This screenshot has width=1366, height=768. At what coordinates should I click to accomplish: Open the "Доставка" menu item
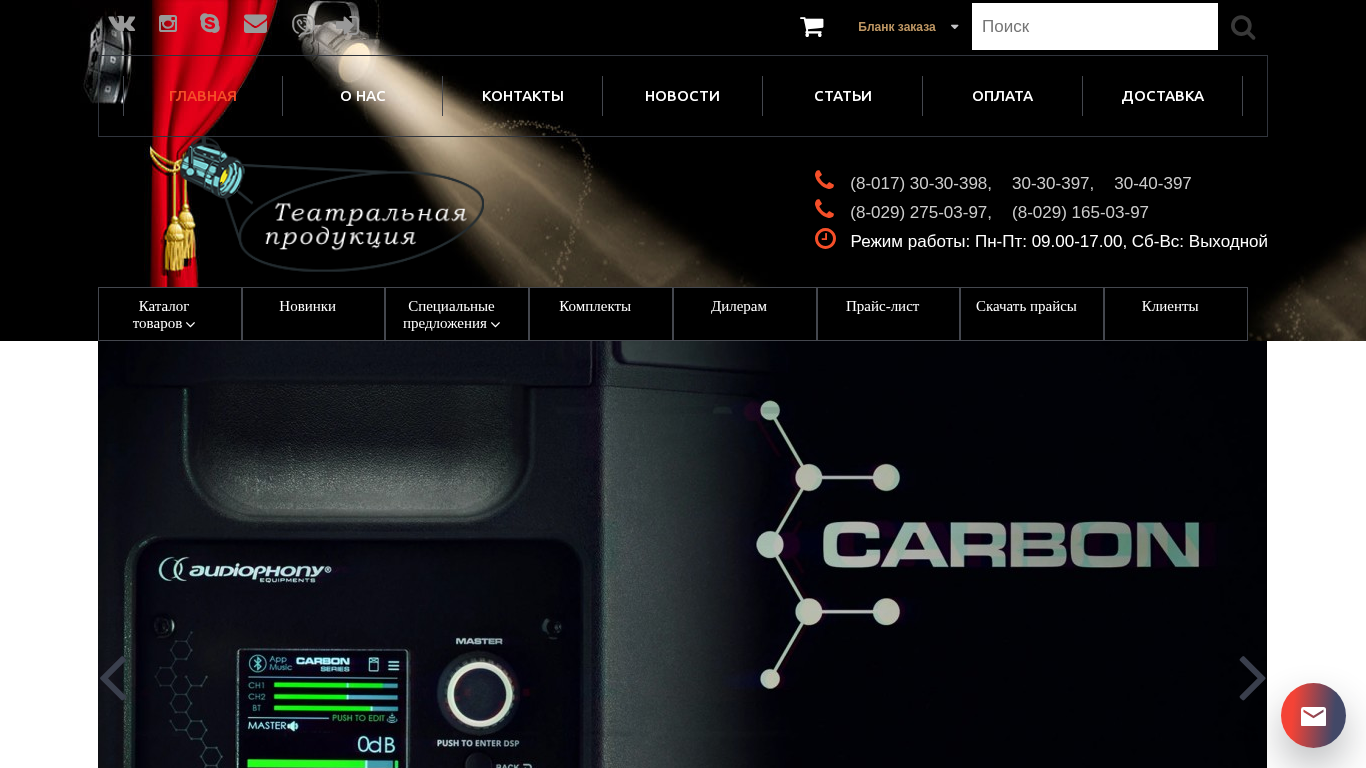pos(1163,96)
